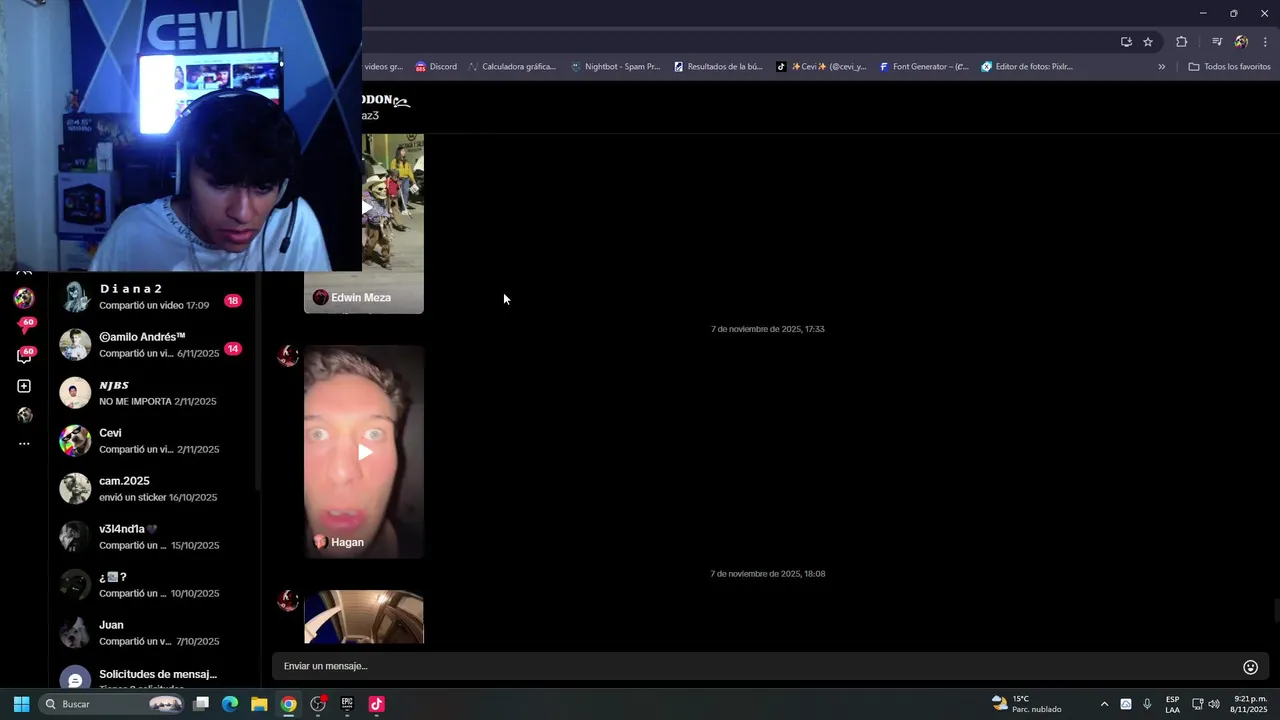Open Cevi (@cevi_y... TikTok bookmark
Image resolution: width=1280 pixels, height=720 pixels.
tap(821, 67)
